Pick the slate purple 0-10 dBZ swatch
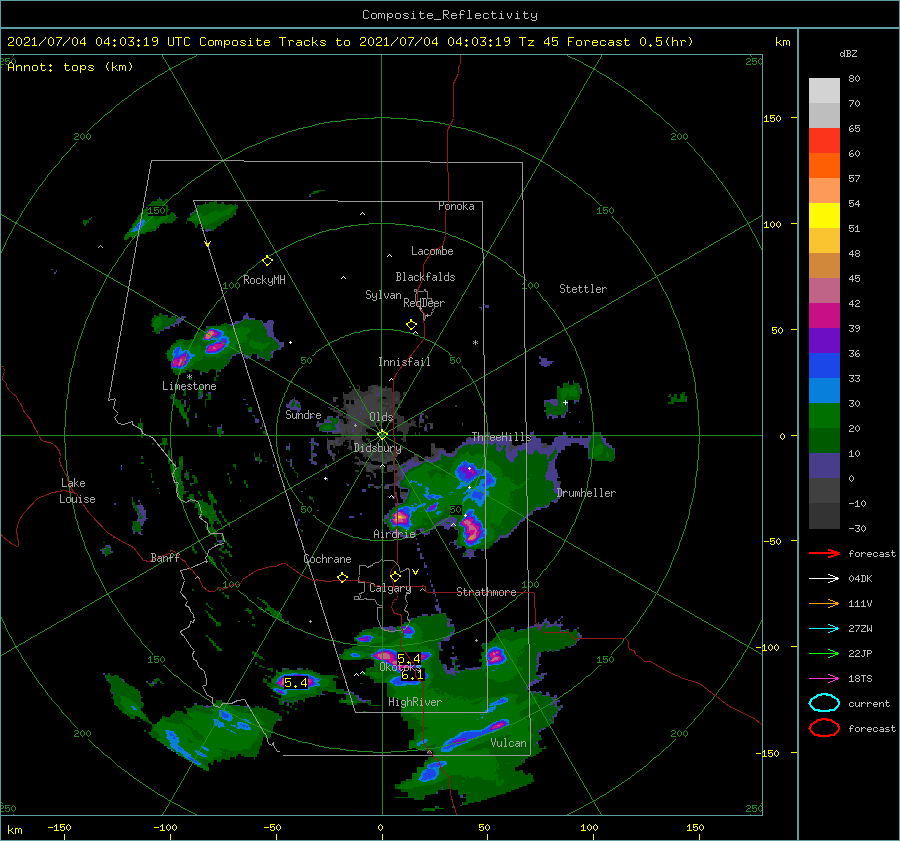Viewport: 900px width, 841px height. coord(824,466)
